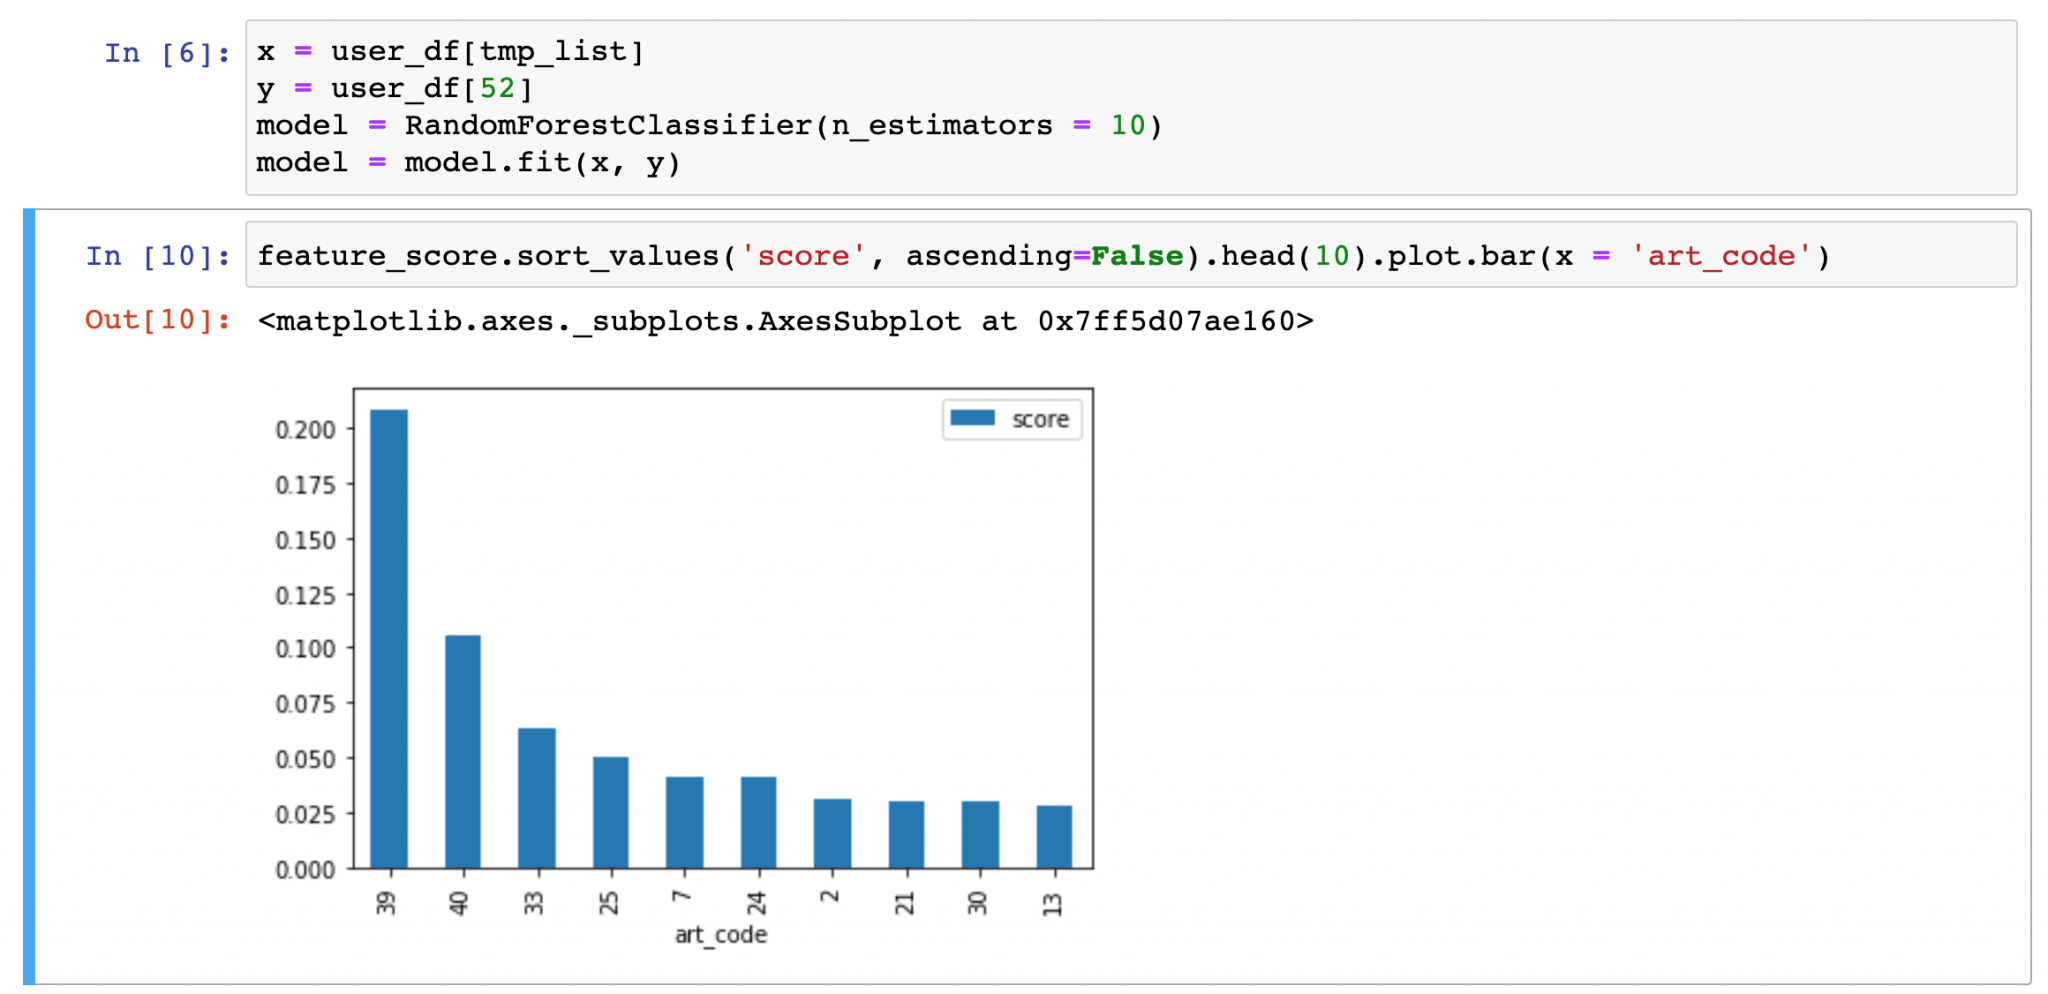Click the score legend label
Image resolution: width=2048 pixels, height=994 pixels.
click(x=1040, y=419)
